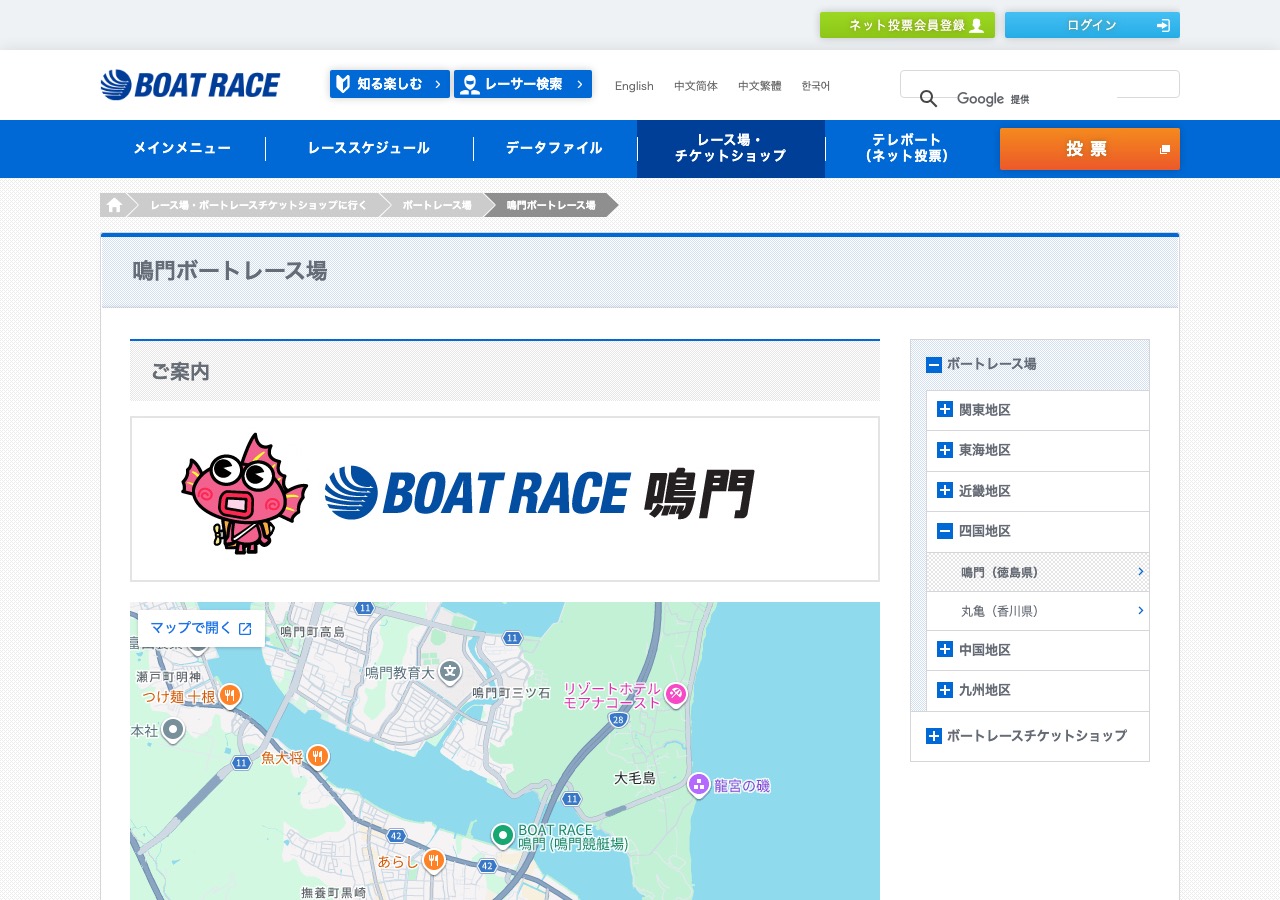
Task: Open the レーススケジュール nav item
Action: point(369,148)
